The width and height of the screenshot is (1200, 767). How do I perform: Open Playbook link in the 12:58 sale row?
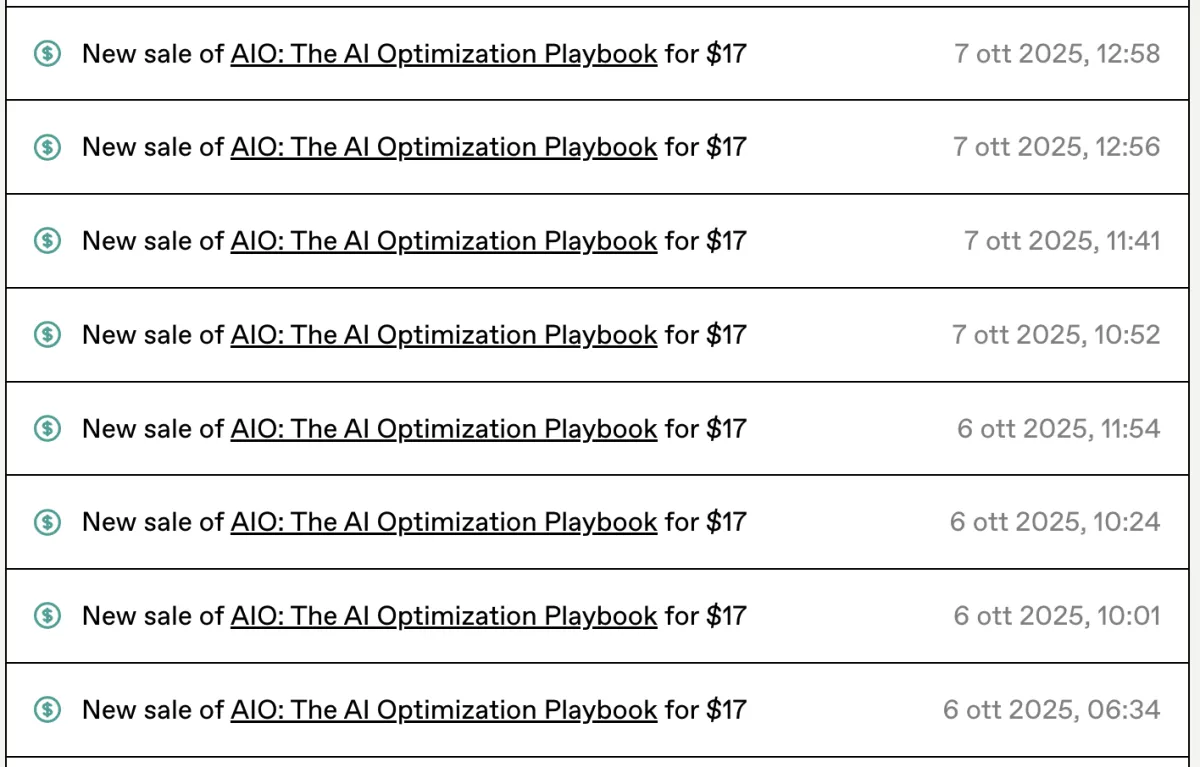point(444,54)
